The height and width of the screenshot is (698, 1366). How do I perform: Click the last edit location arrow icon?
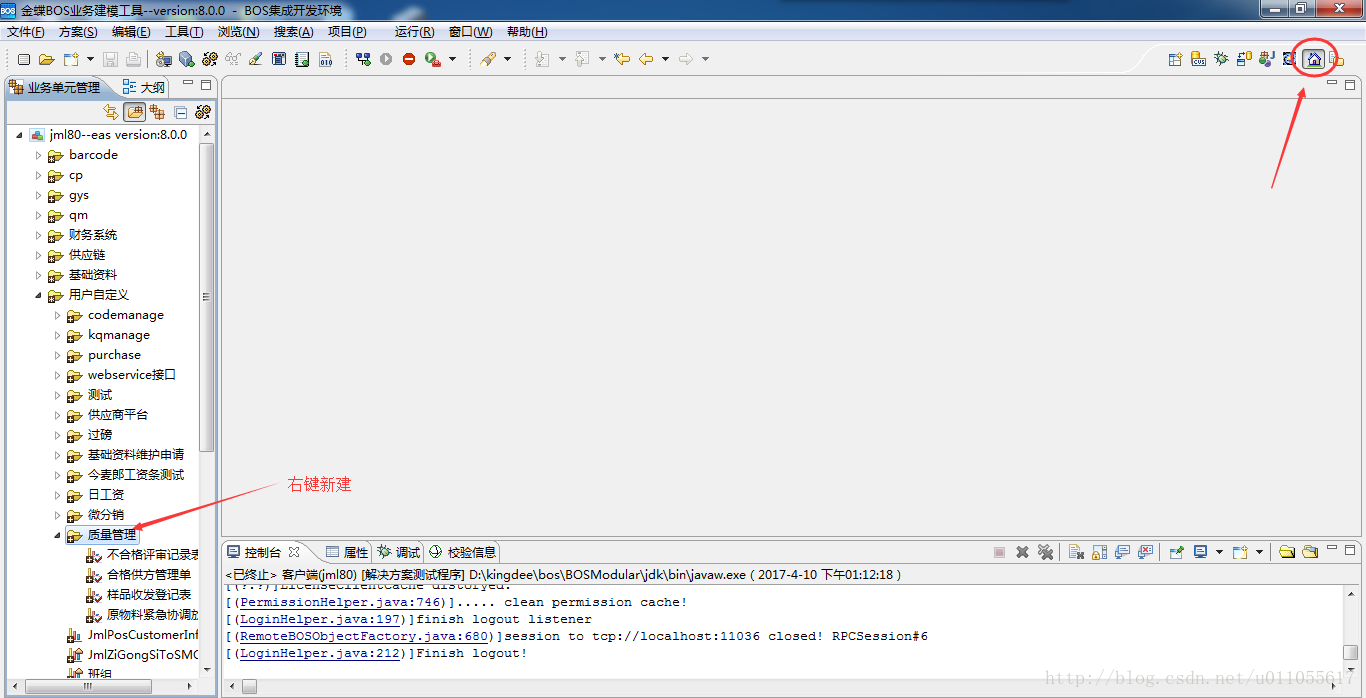(622, 60)
